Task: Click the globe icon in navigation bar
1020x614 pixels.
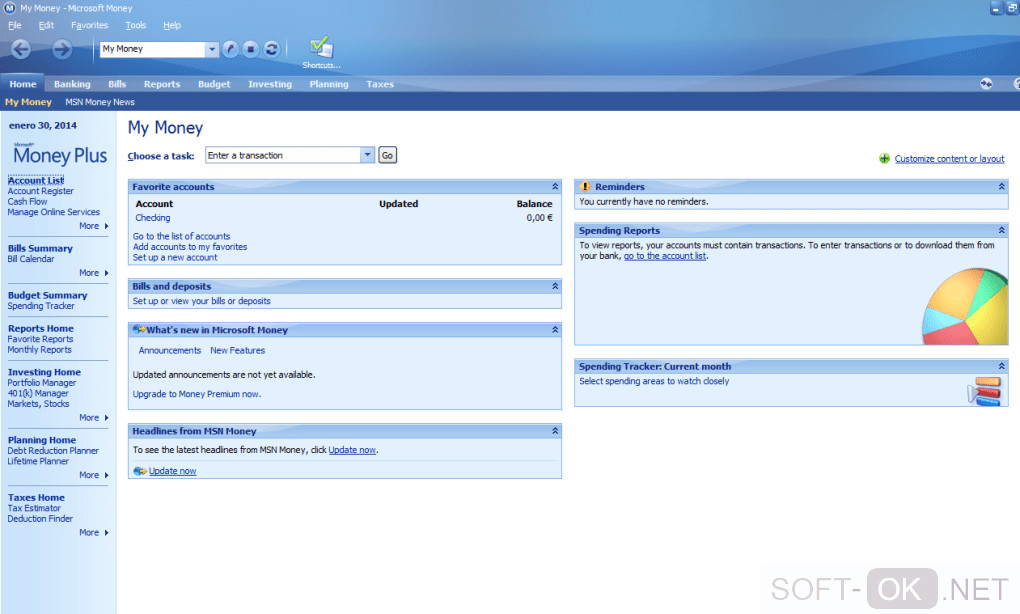Action: pyautogui.click(x=986, y=84)
